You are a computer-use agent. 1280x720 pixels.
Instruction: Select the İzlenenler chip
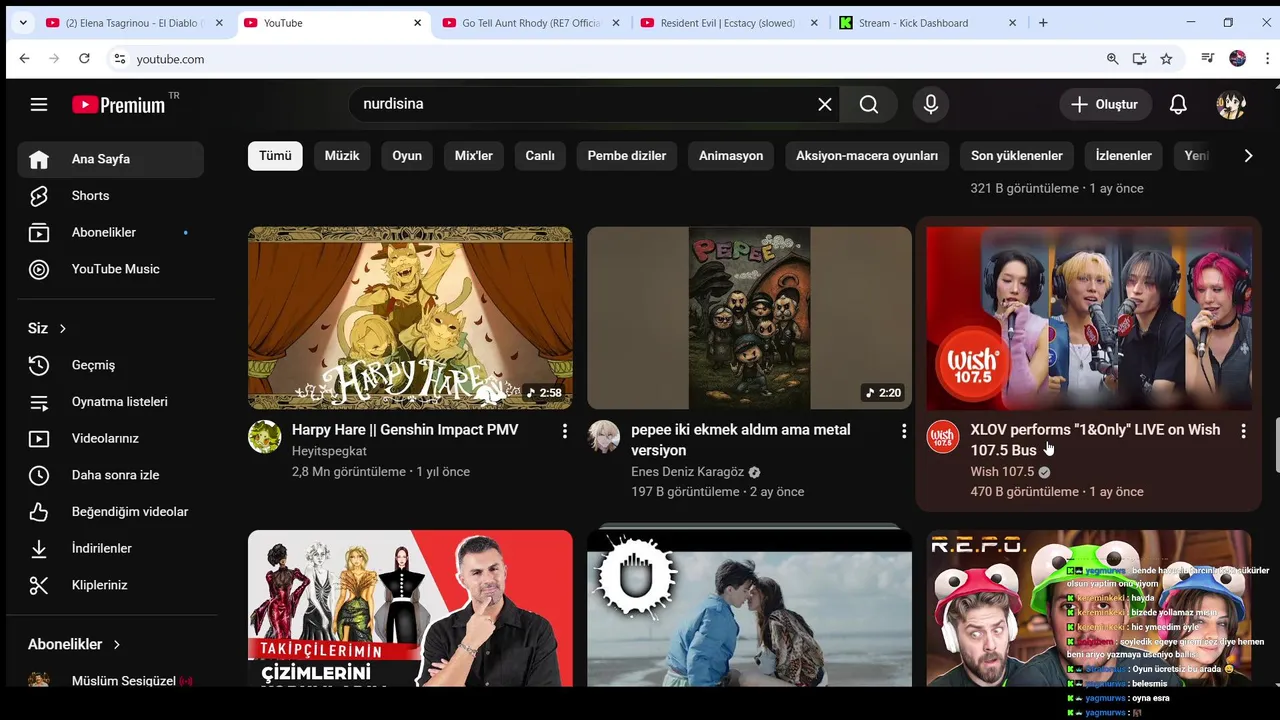pyautogui.click(x=1124, y=155)
